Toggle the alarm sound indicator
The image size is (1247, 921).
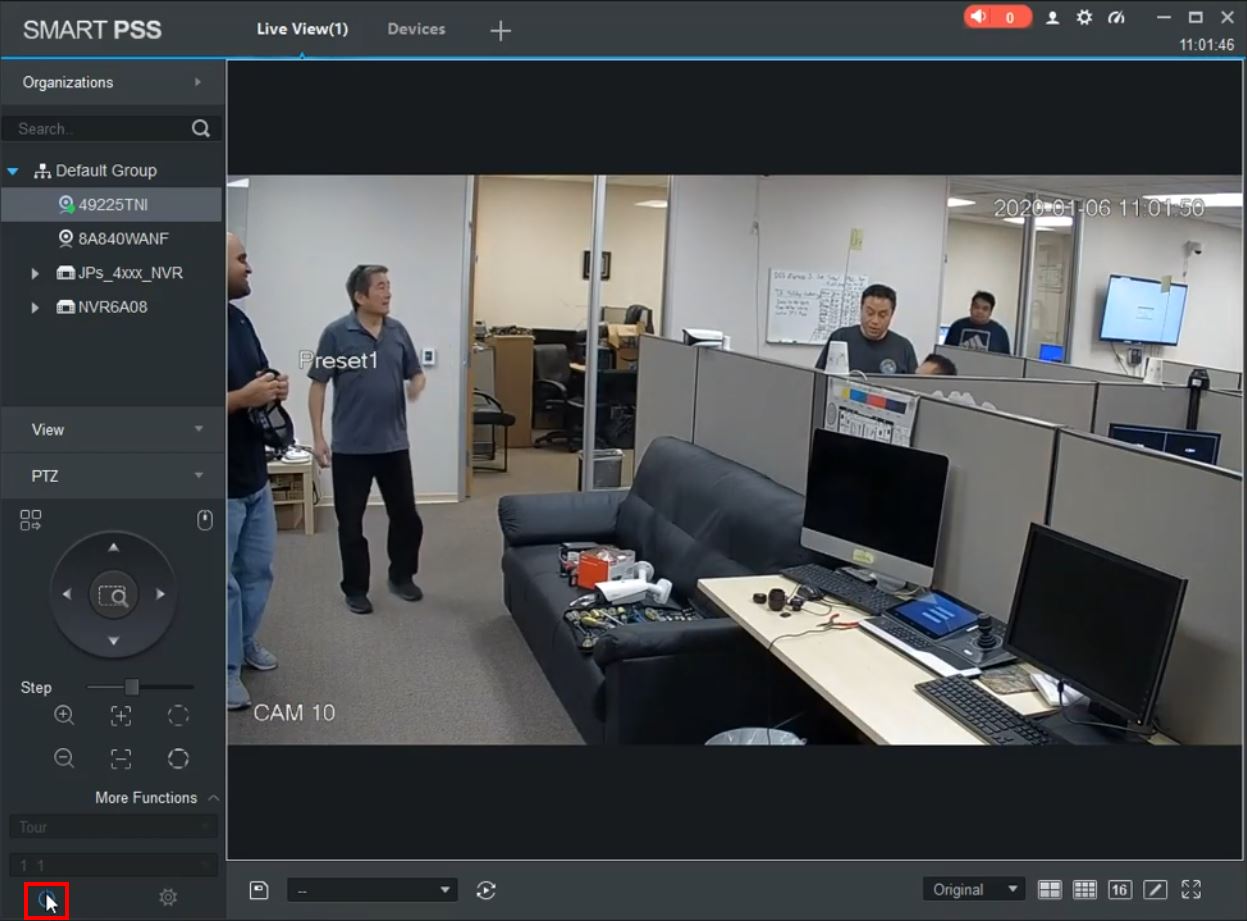[997, 17]
